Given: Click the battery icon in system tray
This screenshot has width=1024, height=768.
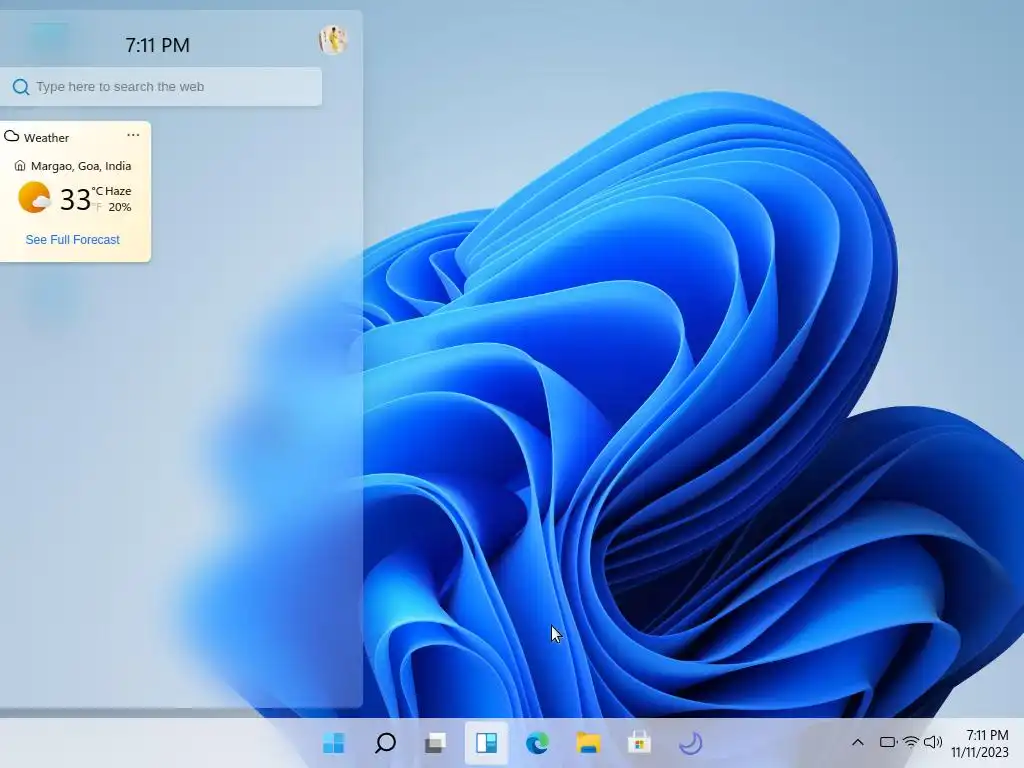Looking at the screenshot, I should [x=888, y=742].
